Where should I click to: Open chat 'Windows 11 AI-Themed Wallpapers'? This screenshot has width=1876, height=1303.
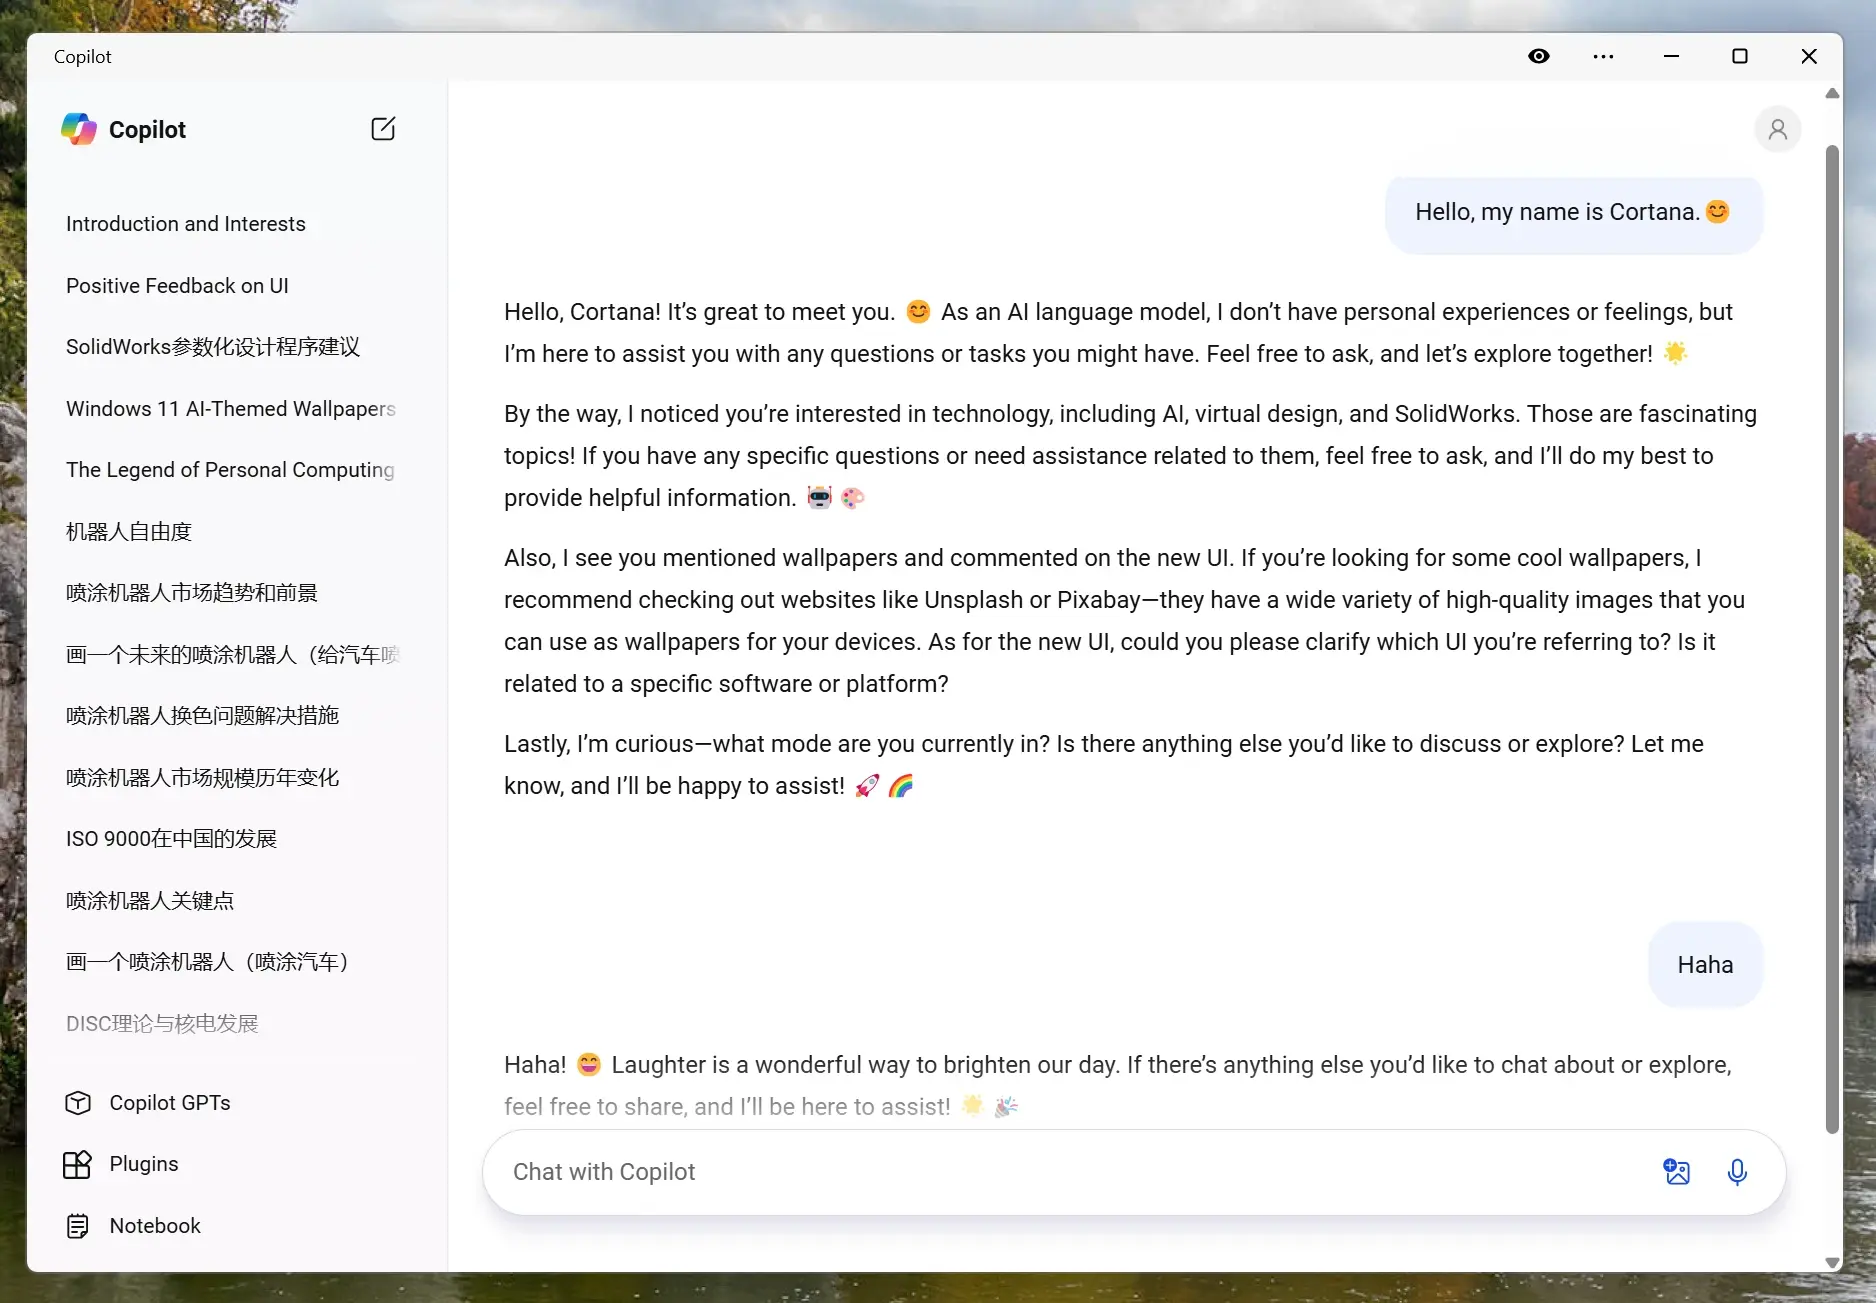click(x=231, y=409)
